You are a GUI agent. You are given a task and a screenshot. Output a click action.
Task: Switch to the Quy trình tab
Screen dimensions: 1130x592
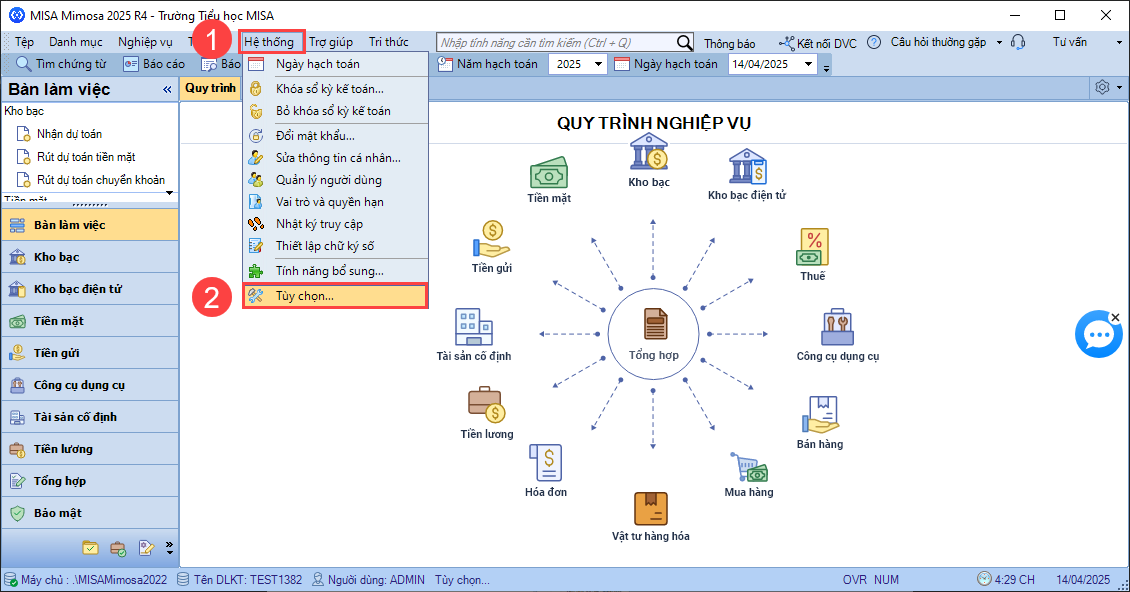pos(210,88)
